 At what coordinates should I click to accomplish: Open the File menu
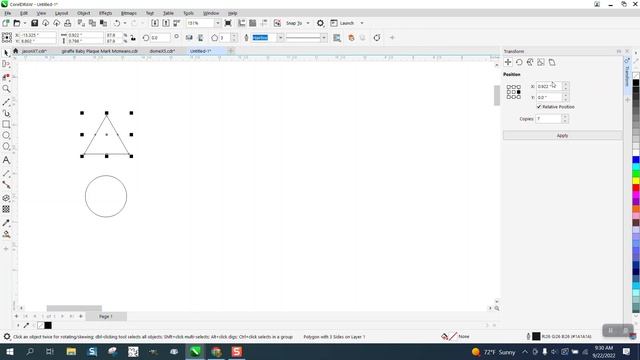pyautogui.click(x=7, y=13)
